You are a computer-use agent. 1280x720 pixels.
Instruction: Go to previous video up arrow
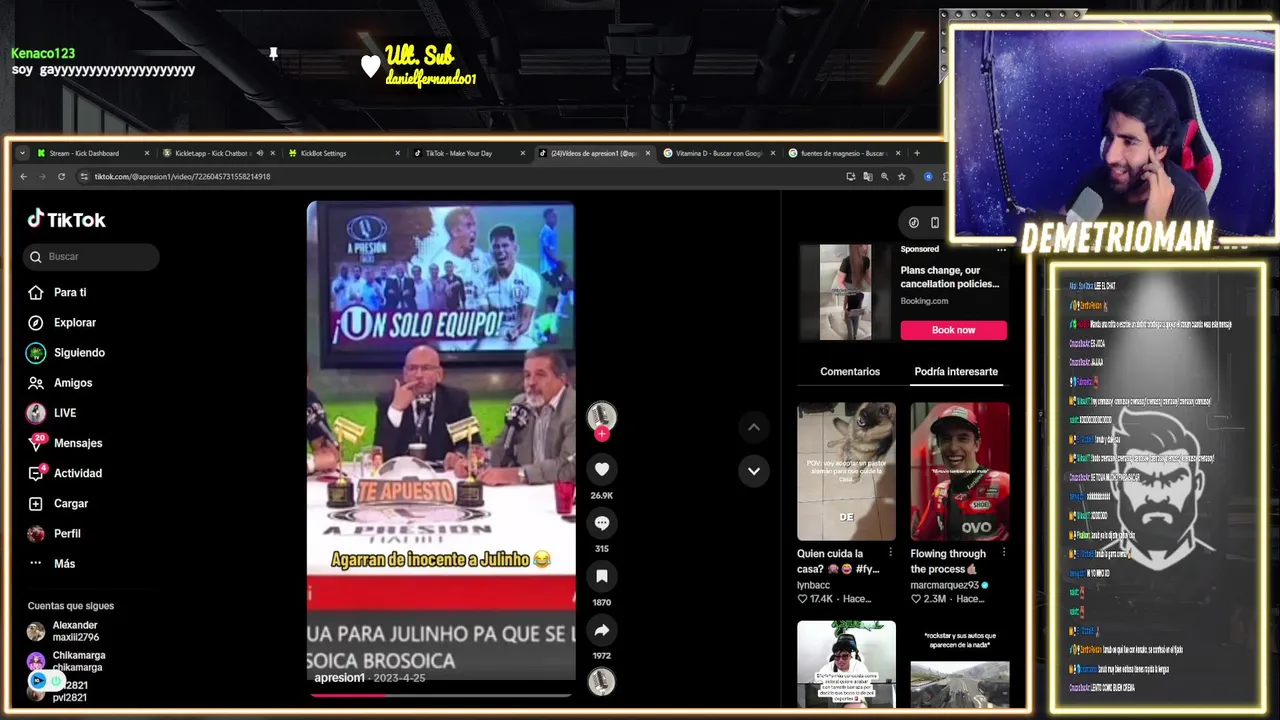pyautogui.click(x=754, y=427)
